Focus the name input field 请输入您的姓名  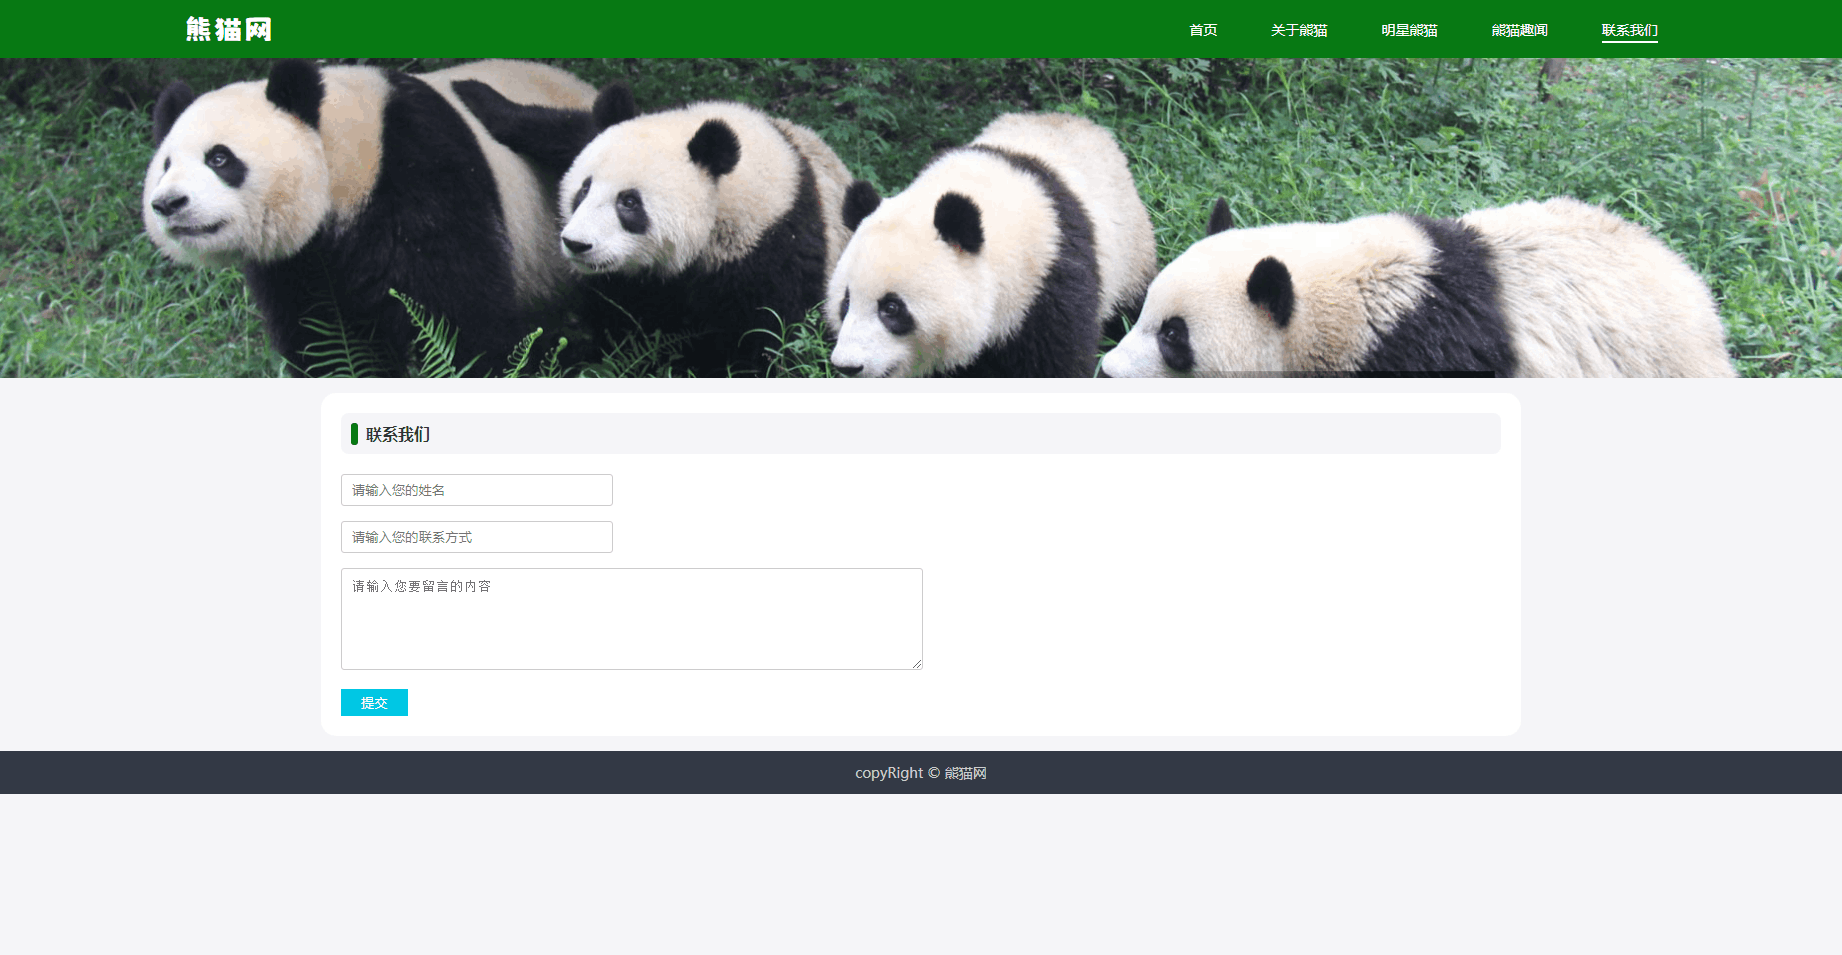pos(477,490)
